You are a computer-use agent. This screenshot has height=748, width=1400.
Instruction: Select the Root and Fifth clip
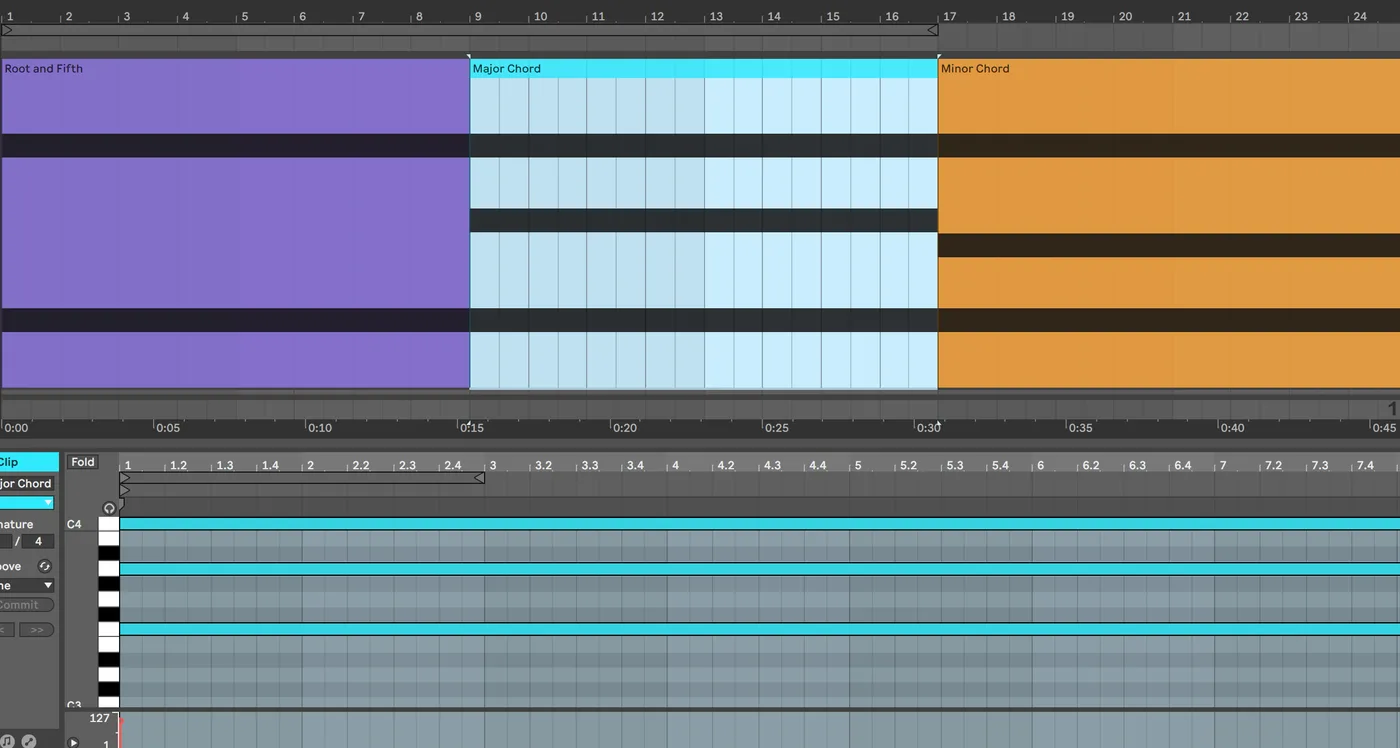235,223
